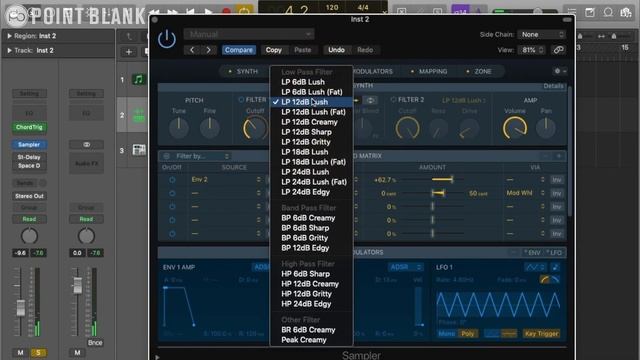This screenshot has height=360, width=640.
Task: Toggle Inv on the Env 2 routing row
Action: 557,180
